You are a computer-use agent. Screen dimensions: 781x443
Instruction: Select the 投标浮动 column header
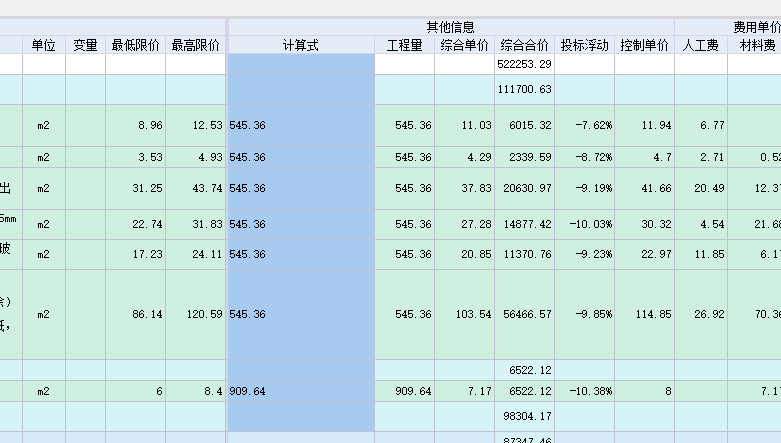(x=585, y=45)
